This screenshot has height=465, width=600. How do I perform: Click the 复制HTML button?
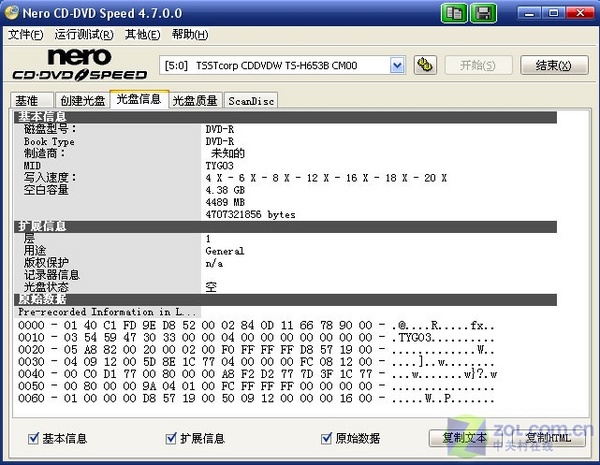click(x=548, y=437)
